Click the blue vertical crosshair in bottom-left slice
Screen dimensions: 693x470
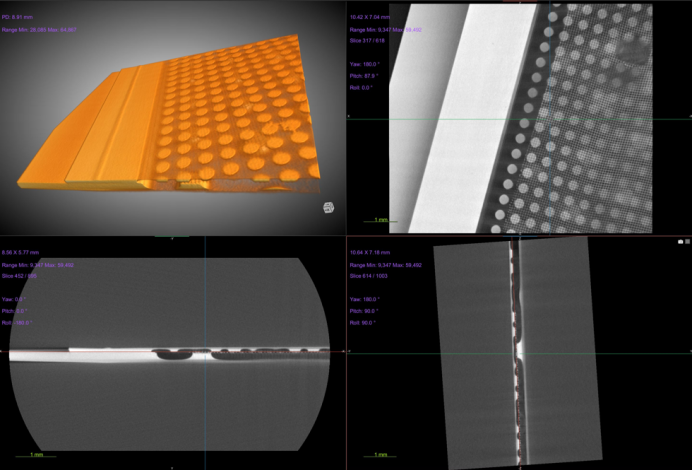pos(205,300)
